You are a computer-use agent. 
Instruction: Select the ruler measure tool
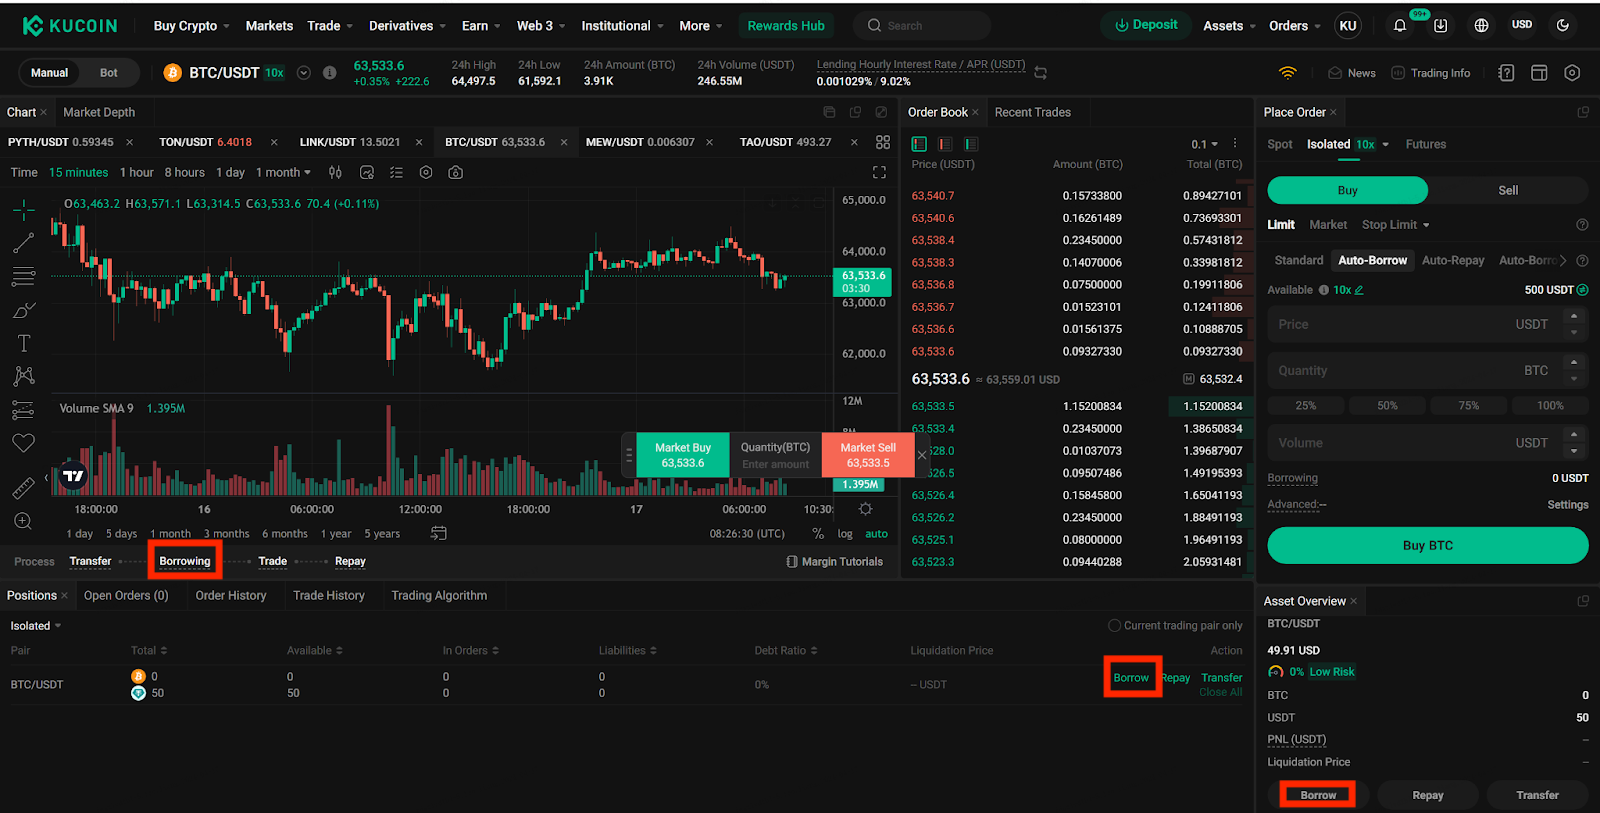(x=24, y=488)
